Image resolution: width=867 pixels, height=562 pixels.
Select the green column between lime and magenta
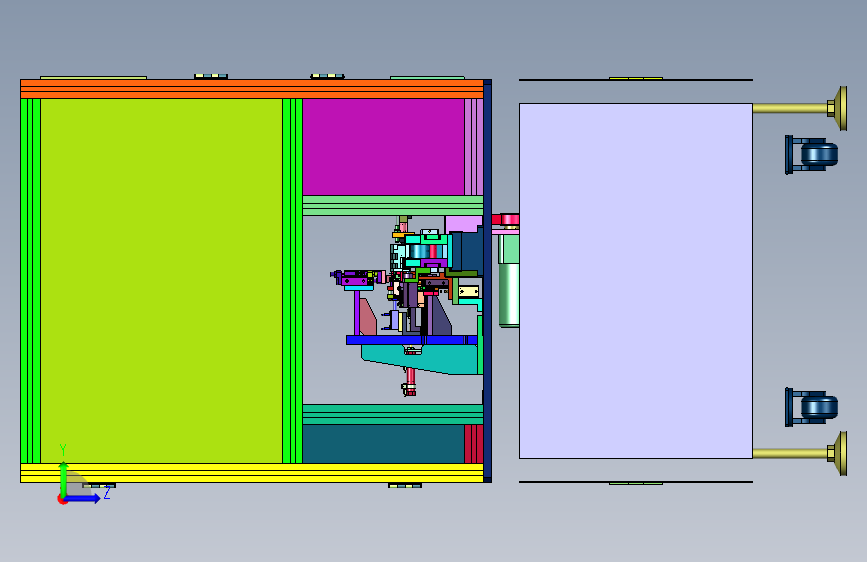(293, 280)
